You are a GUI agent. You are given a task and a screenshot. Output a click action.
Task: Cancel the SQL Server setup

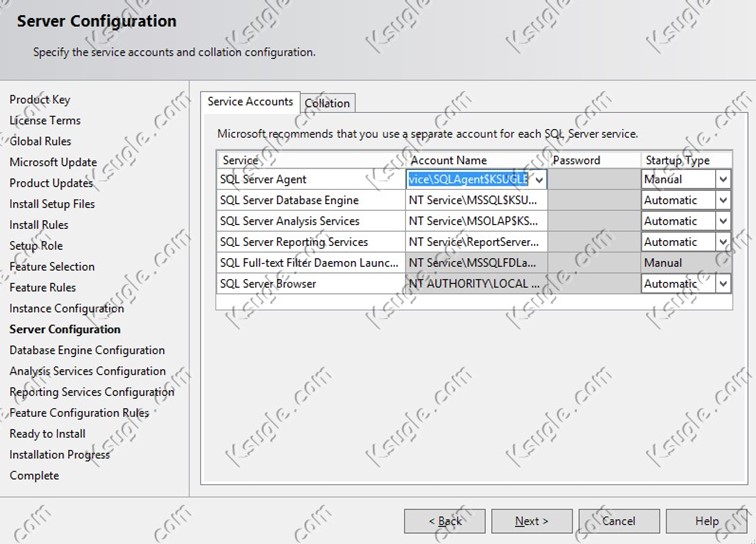(618, 521)
